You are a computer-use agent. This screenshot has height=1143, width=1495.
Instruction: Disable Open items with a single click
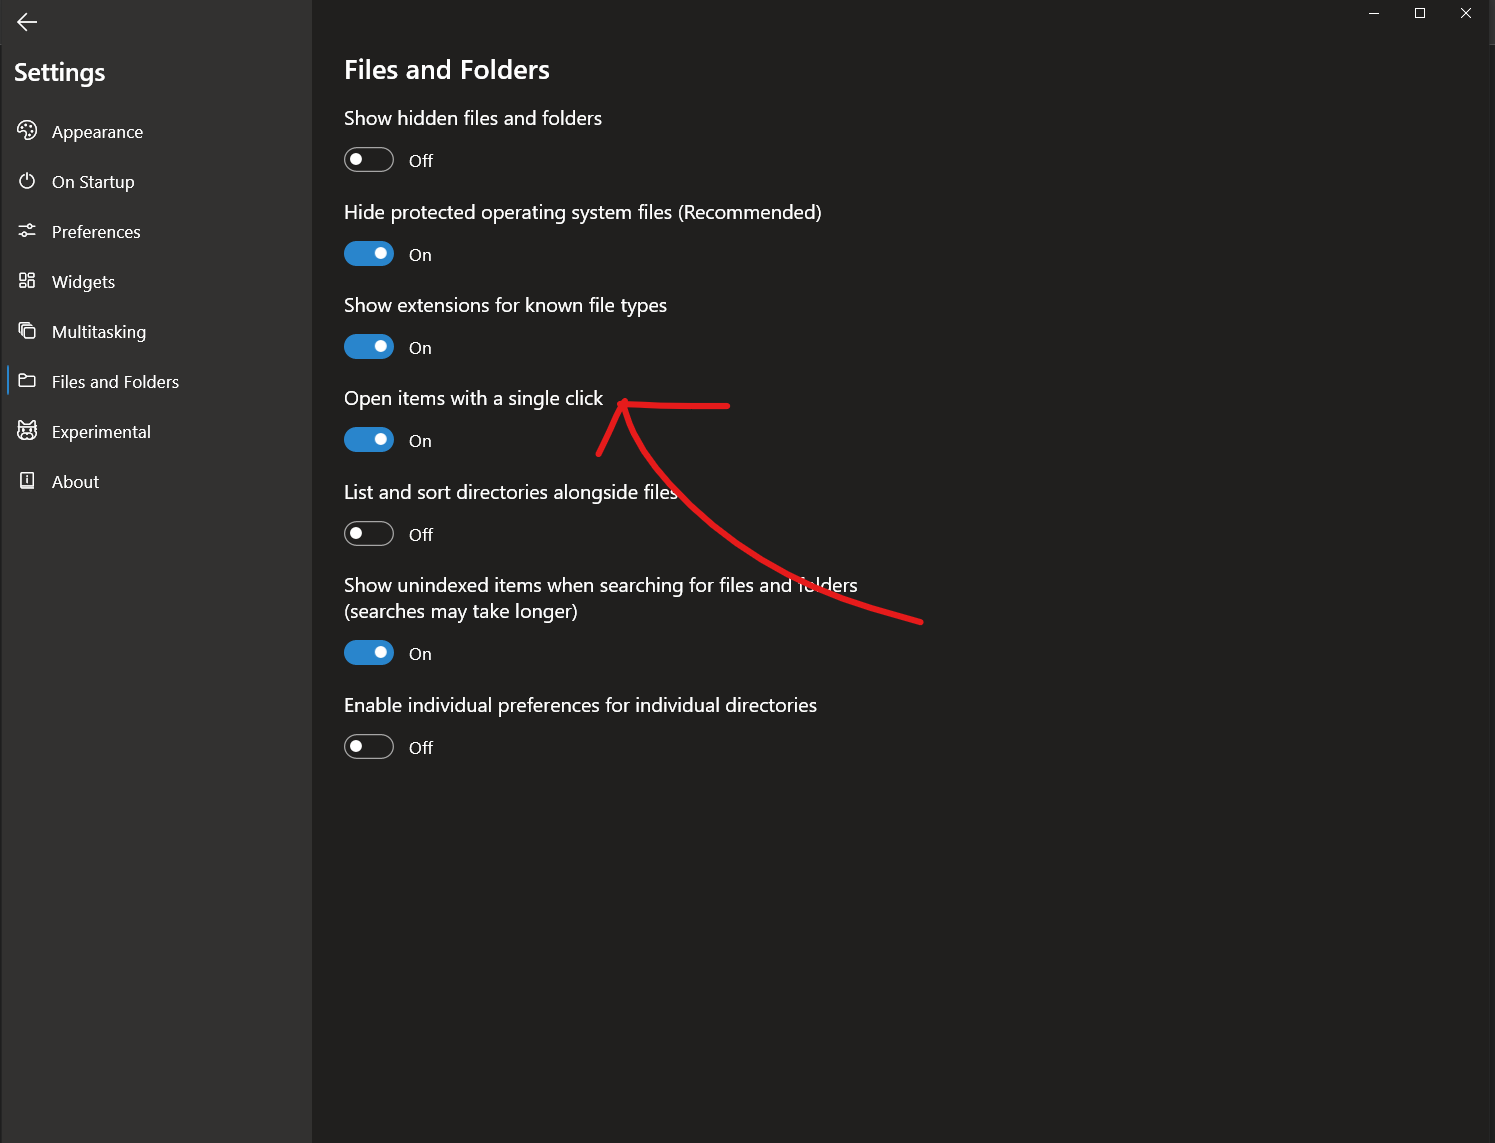[x=368, y=439]
